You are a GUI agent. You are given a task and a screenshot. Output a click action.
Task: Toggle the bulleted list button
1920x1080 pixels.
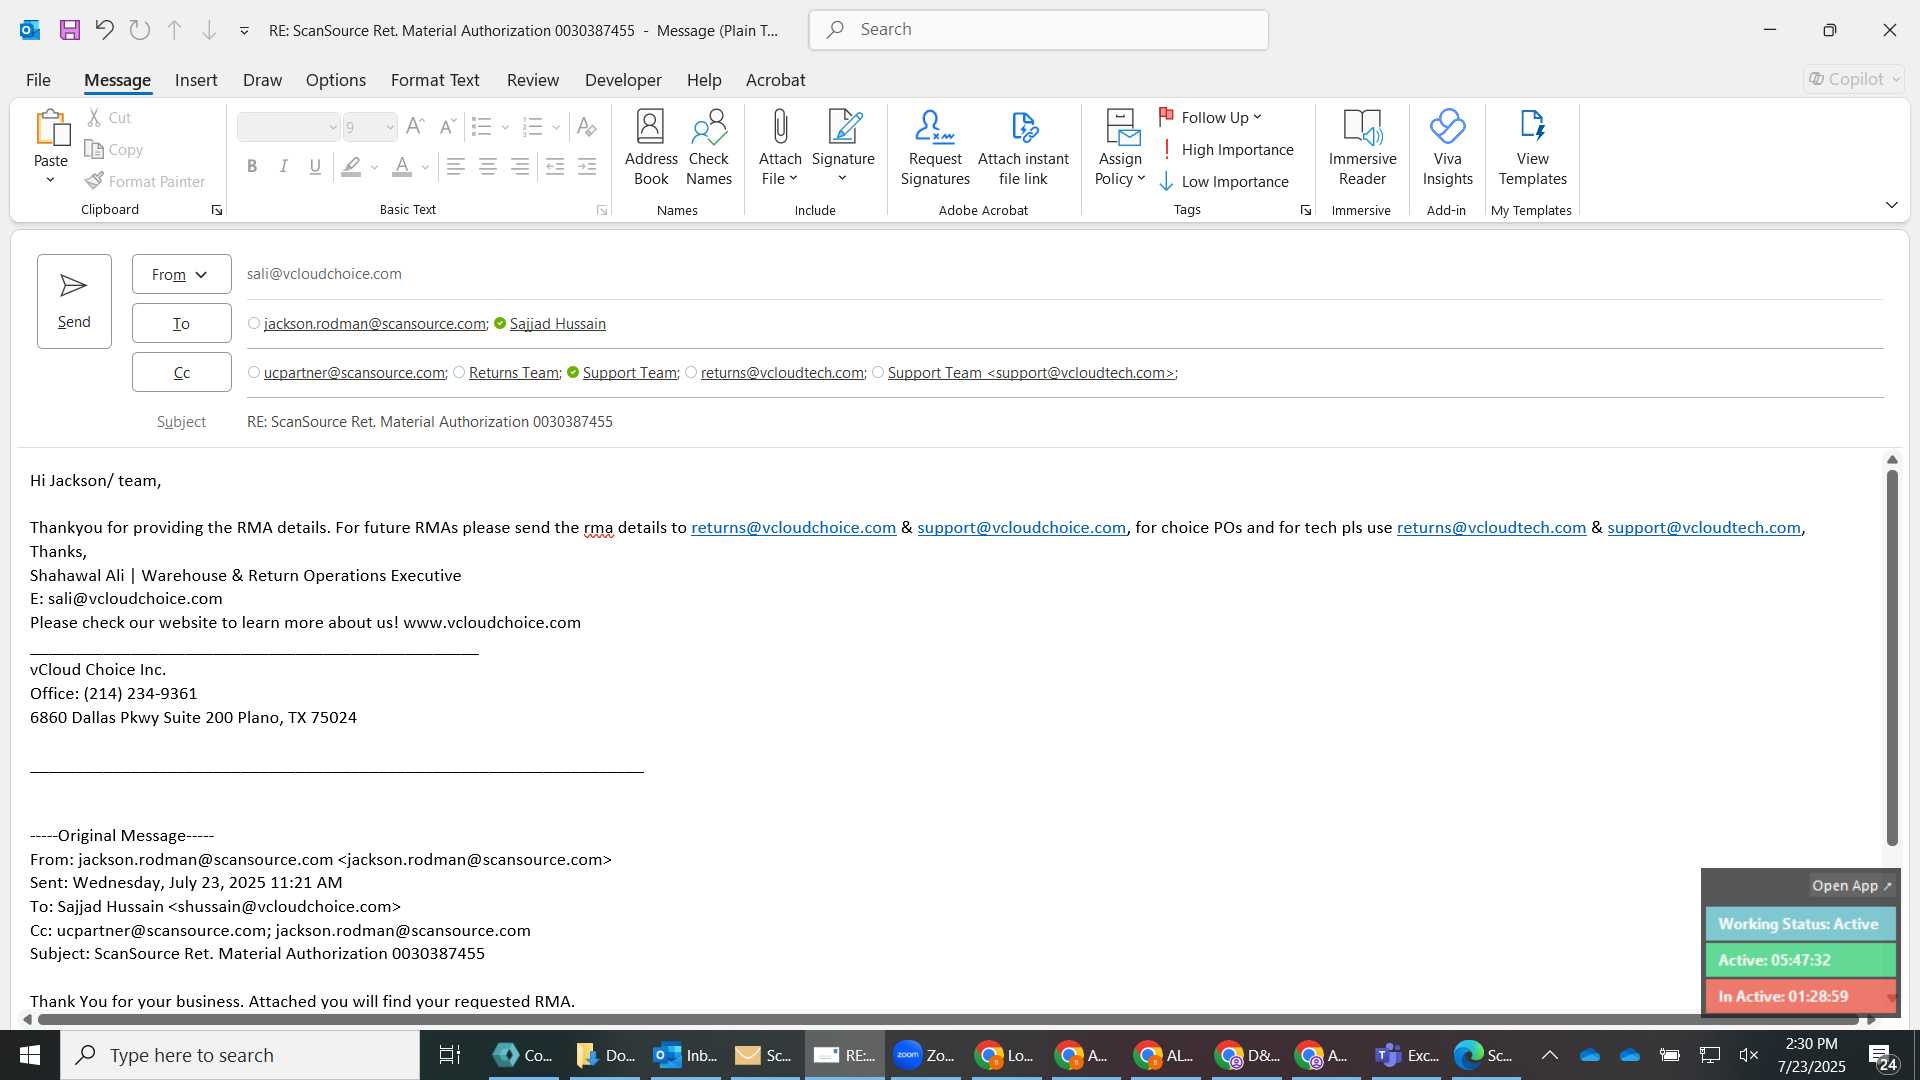point(482,127)
